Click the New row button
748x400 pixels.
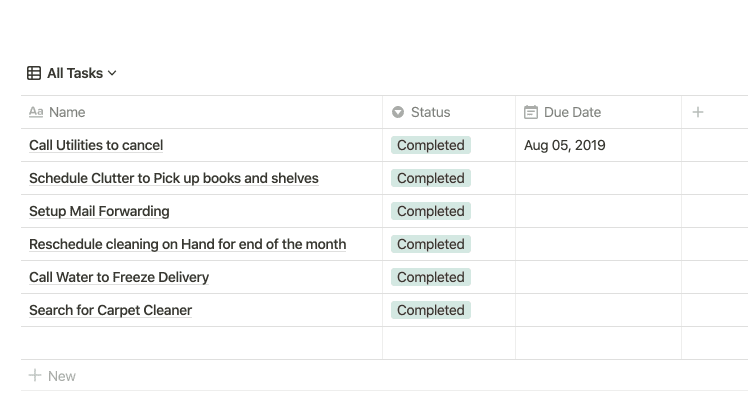[x=52, y=376]
